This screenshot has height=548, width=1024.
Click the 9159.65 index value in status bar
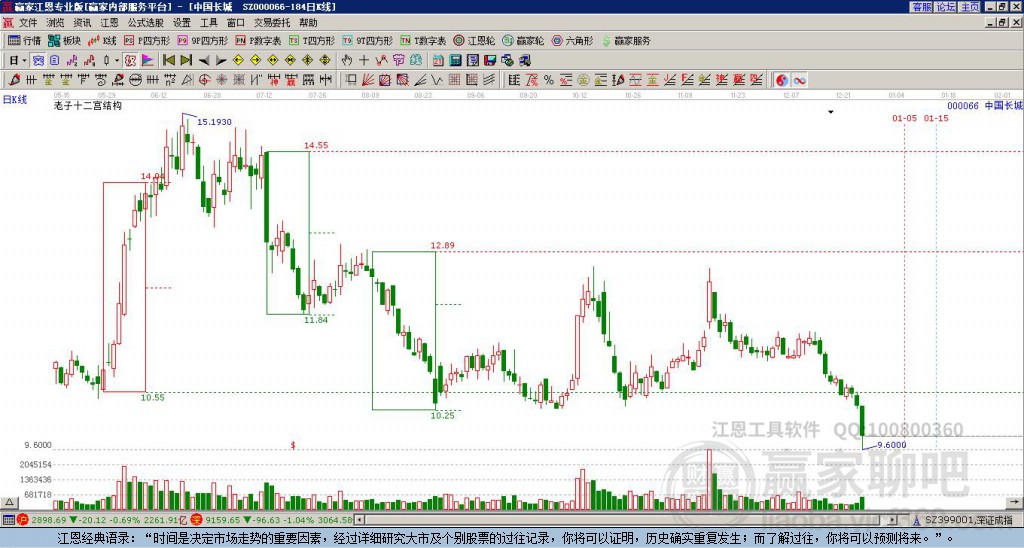pyautogui.click(x=223, y=520)
